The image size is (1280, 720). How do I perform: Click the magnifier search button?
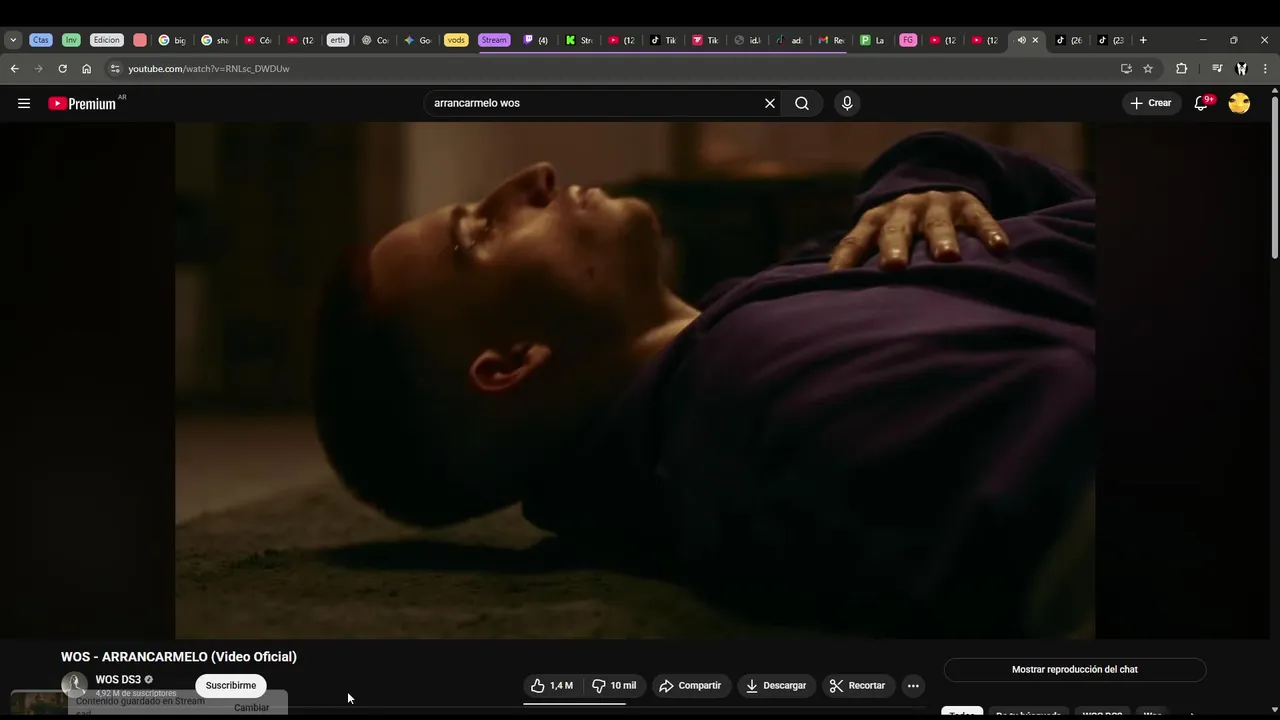pyautogui.click(x=802, y=103)
